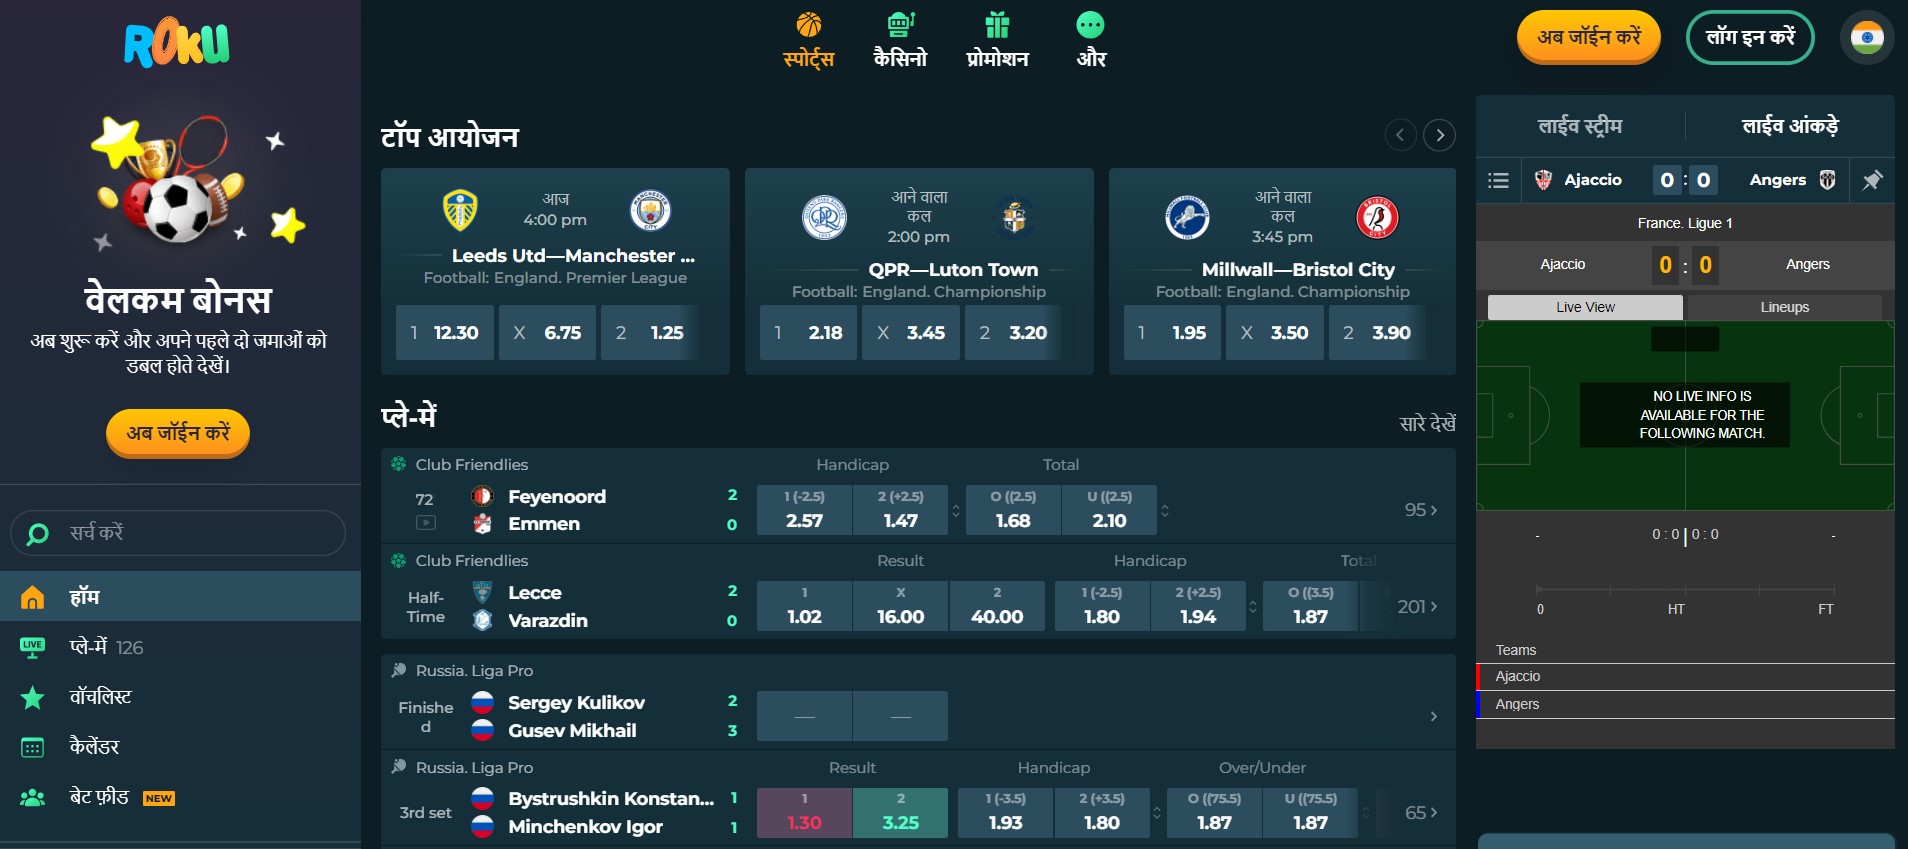Open the Roku logo home link
1908x849 pixels.
point(177,43)
